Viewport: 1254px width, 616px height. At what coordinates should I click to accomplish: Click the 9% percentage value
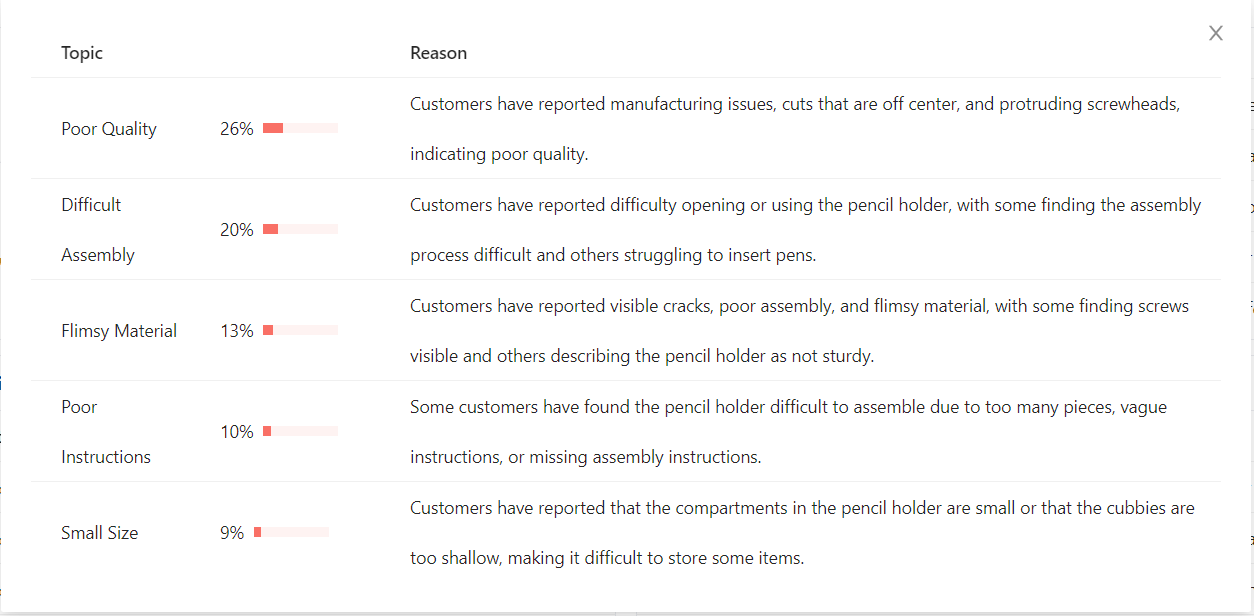tap(232, 533)
